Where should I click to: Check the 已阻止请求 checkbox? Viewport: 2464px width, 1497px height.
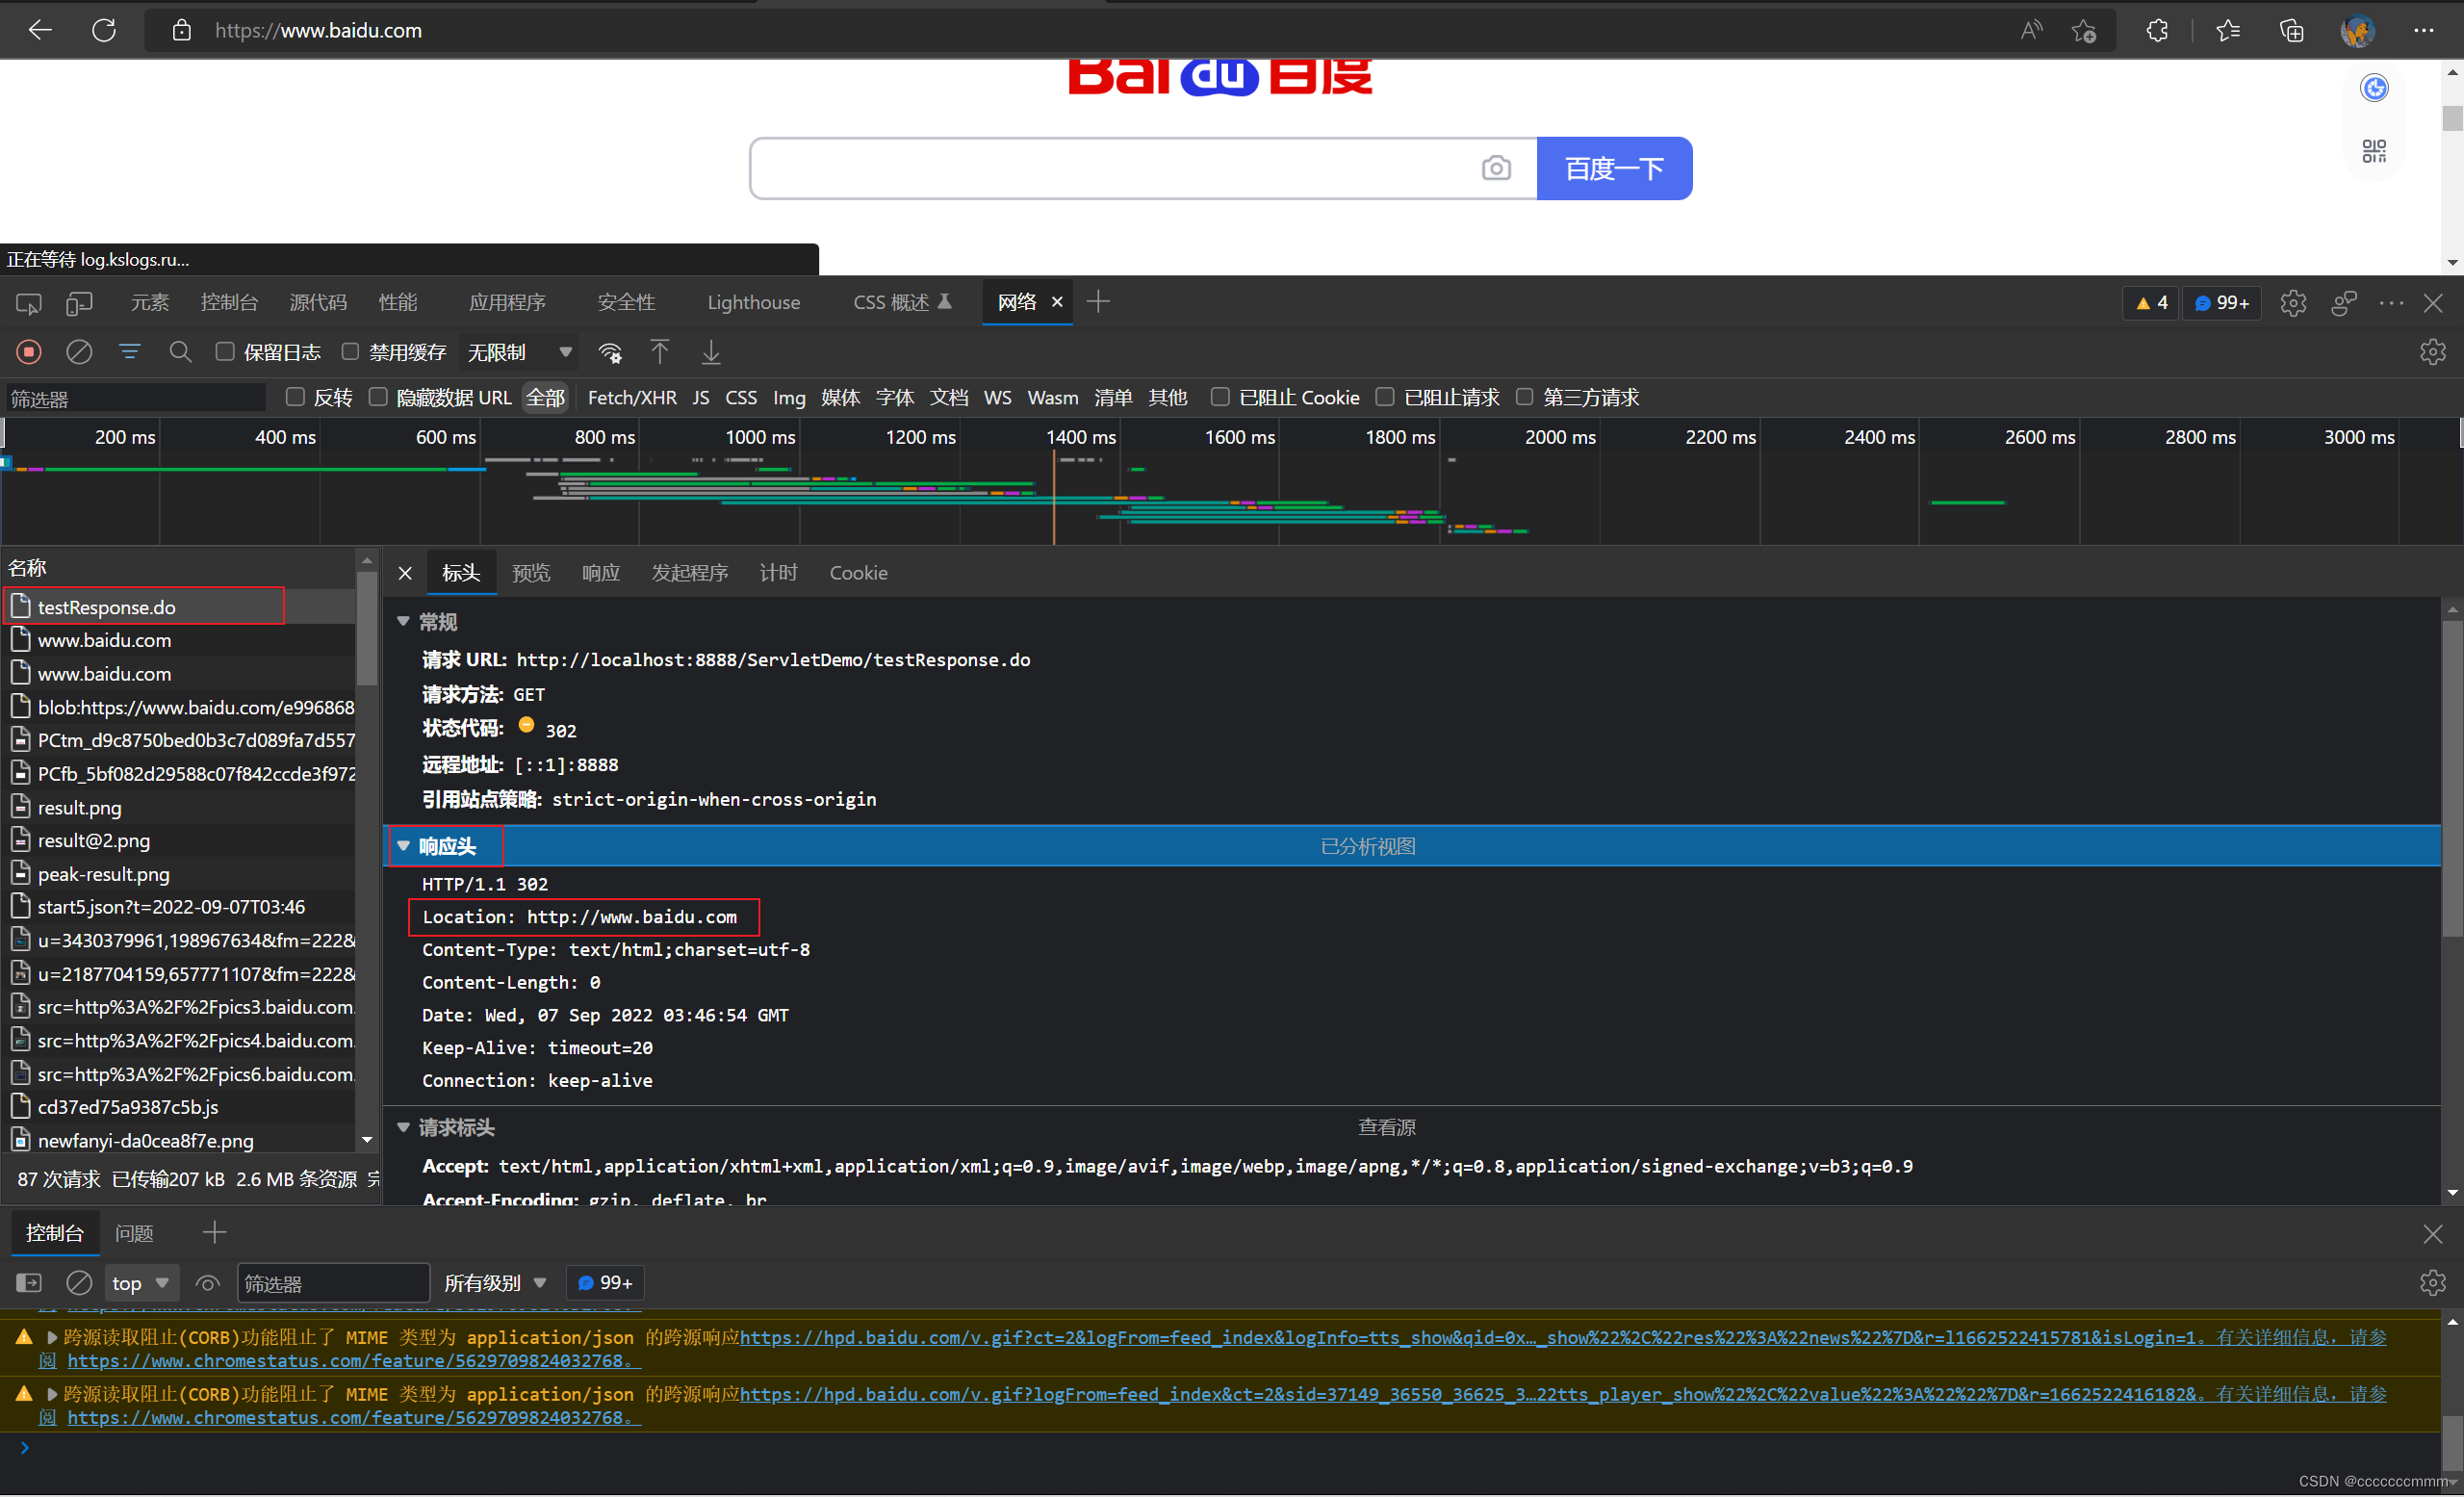[x=1385, y=397]
